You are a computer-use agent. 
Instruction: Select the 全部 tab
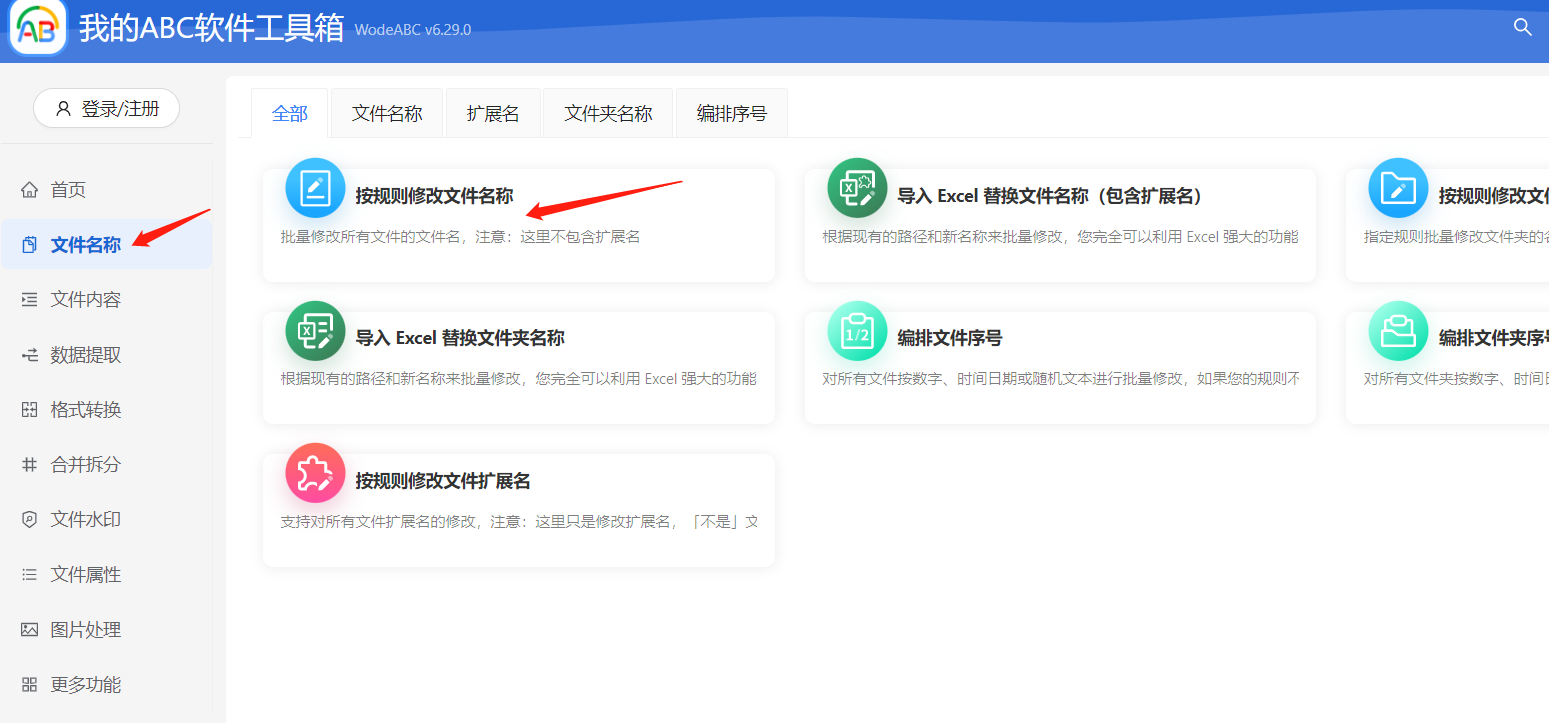pos(290,114)
